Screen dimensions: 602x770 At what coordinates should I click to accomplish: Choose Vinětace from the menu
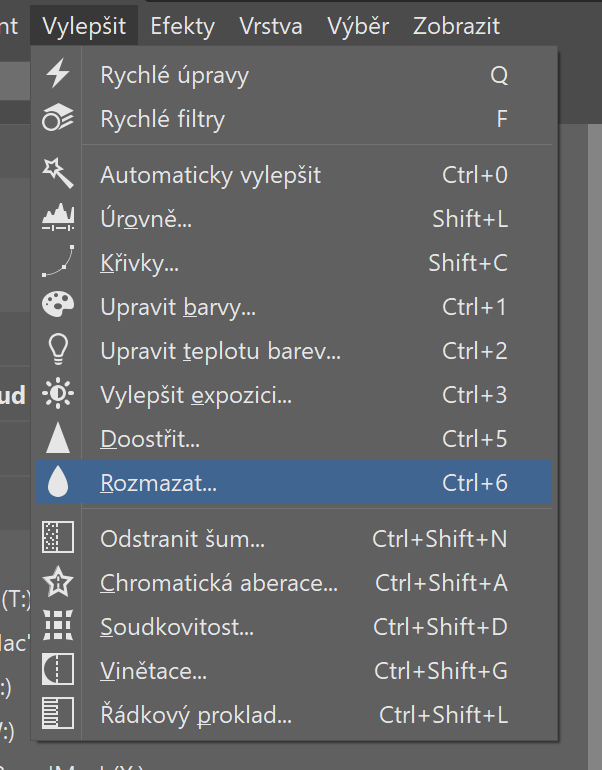[153, 671]
